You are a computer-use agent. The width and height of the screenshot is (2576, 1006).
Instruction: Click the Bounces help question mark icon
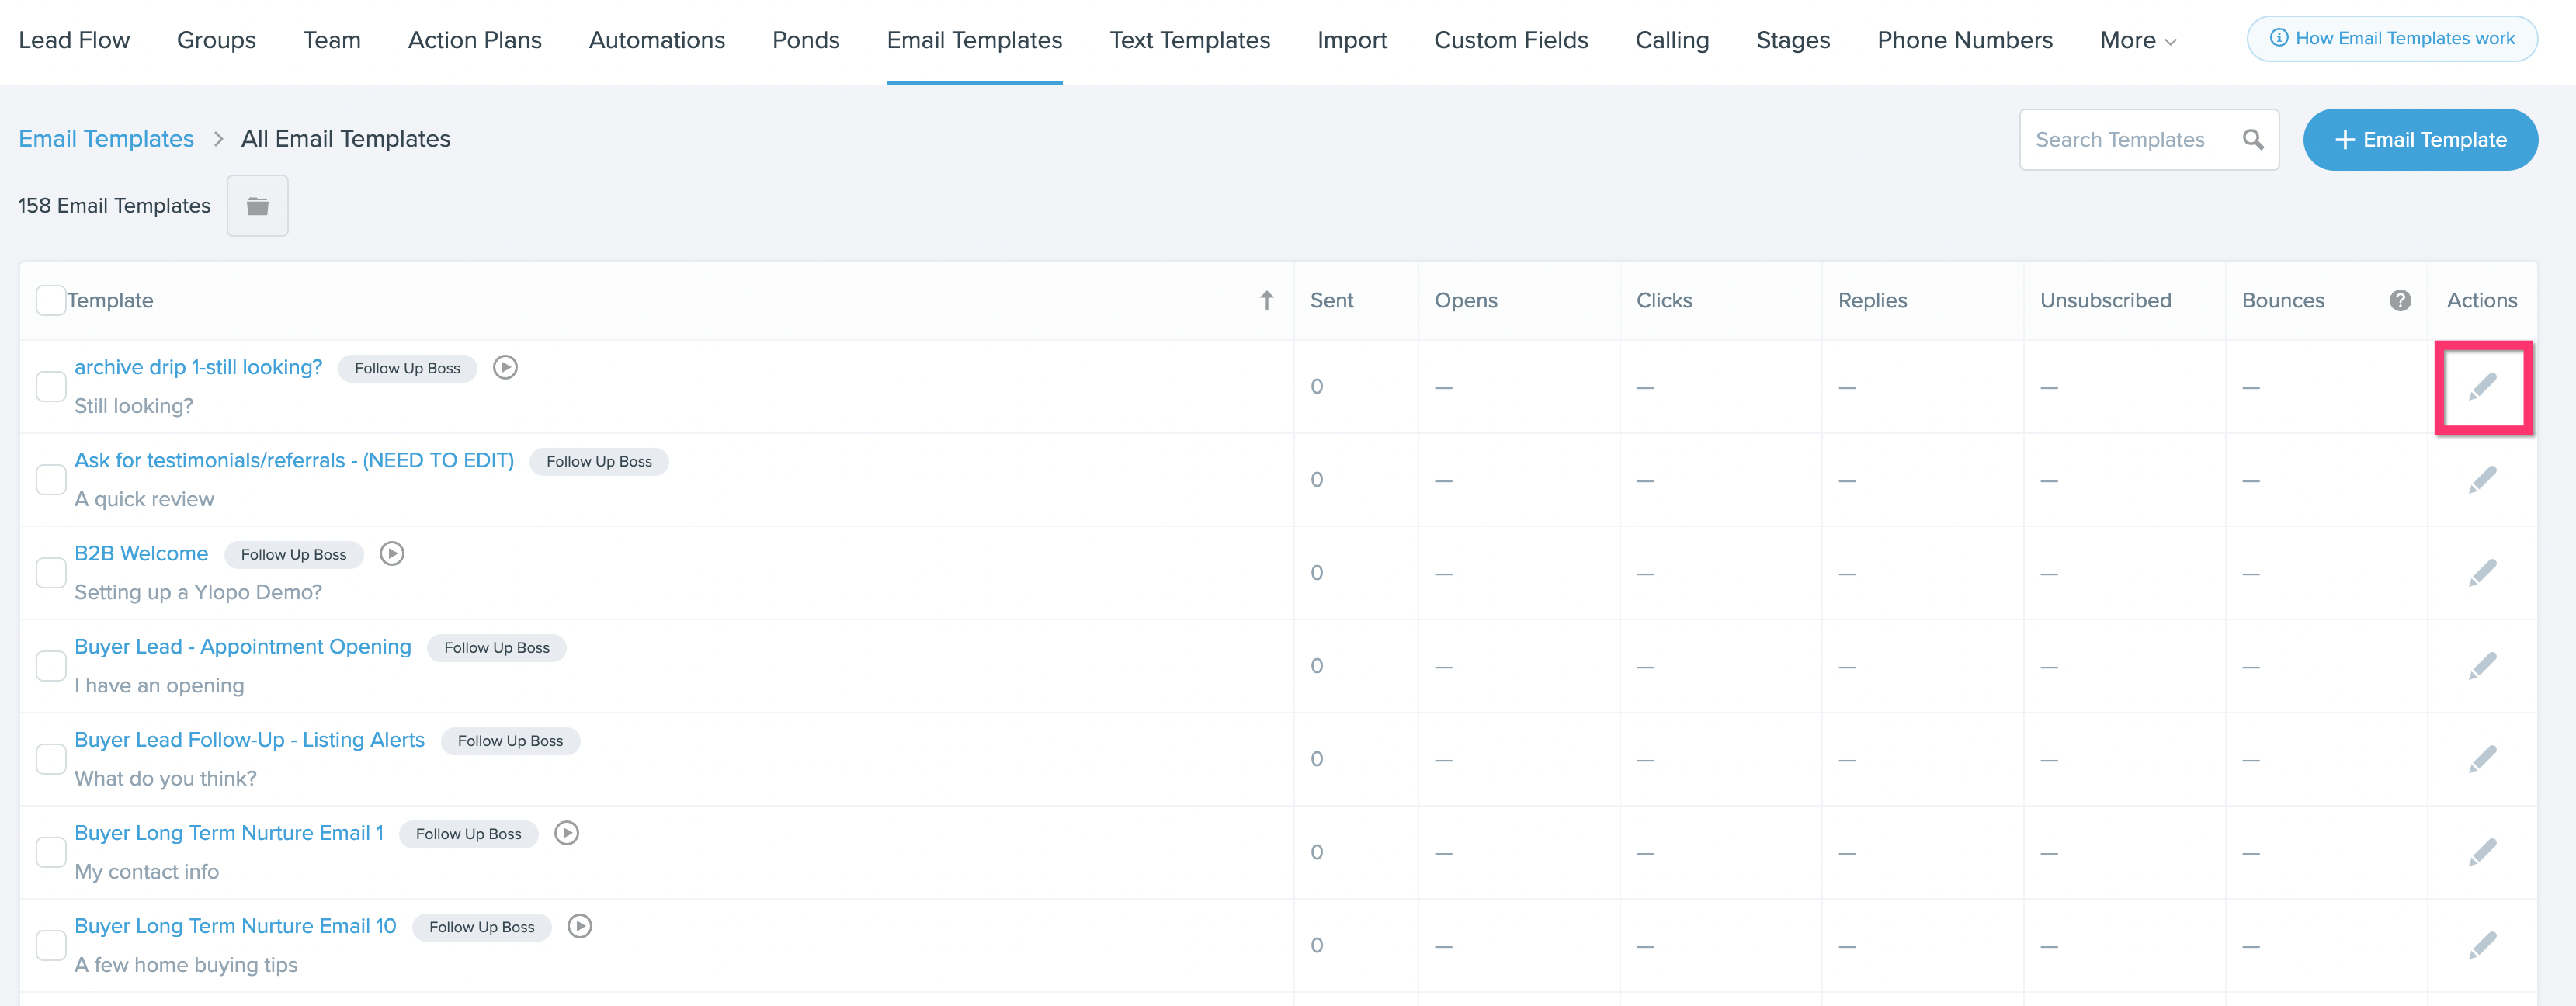click(x=2400, y=301)
